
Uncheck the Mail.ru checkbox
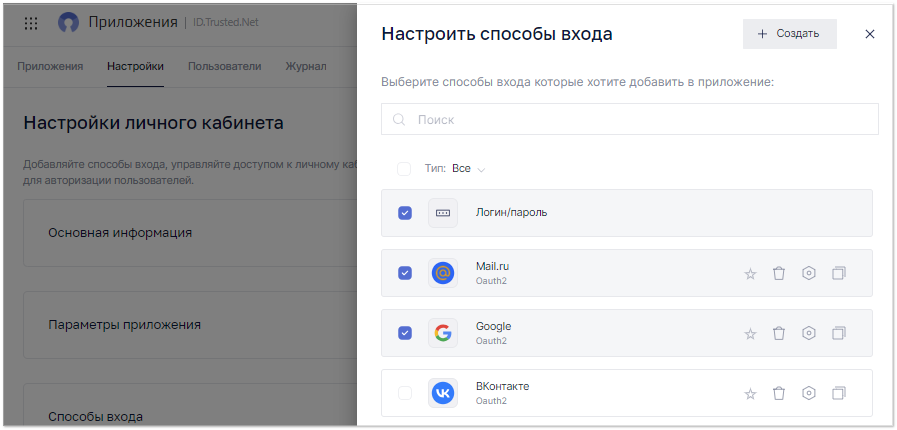click(404, 273)
